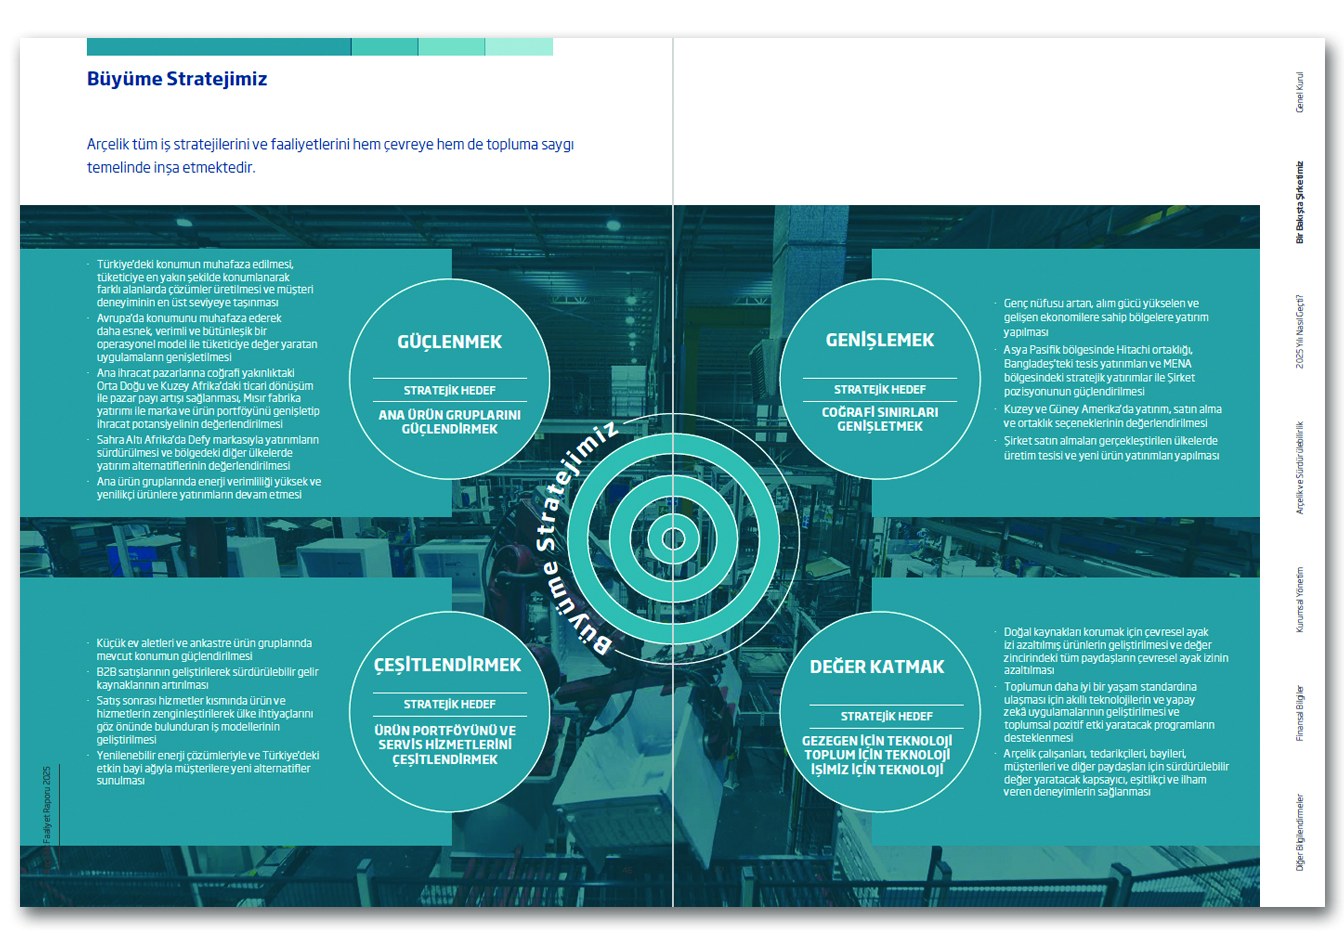Click the bullet starting Genç nüfusu artan
The width and height of the screenshot is (1344, 945).
1106,317
